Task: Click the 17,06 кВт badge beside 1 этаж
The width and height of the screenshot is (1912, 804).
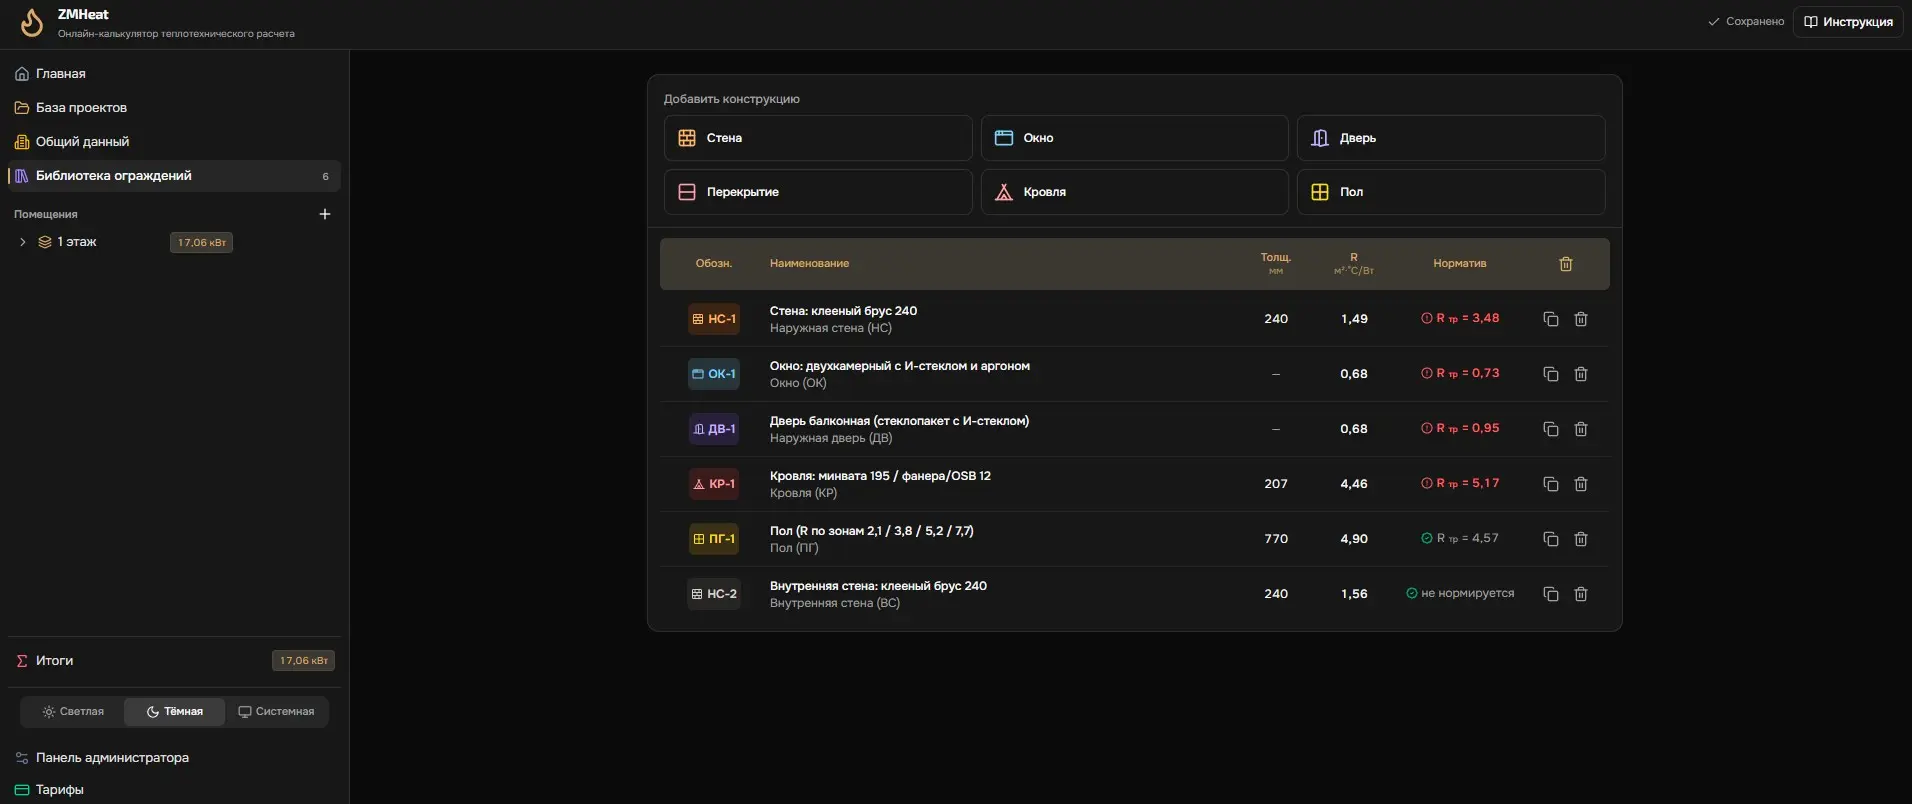Action: point(202,243)
